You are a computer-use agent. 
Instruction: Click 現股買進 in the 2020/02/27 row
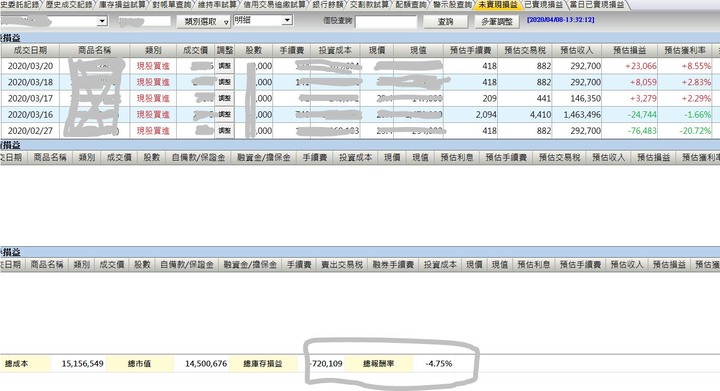(153, 131)
